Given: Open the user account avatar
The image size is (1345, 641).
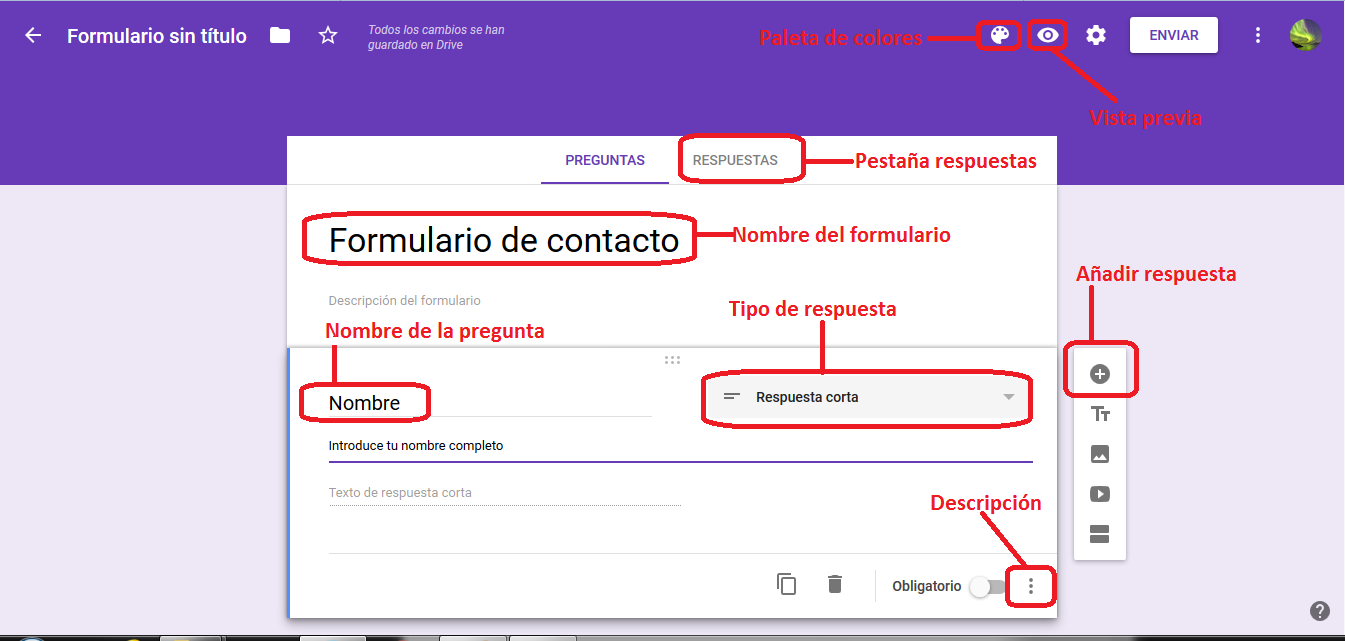Looking at the screenshot, I should point(1306,35).
